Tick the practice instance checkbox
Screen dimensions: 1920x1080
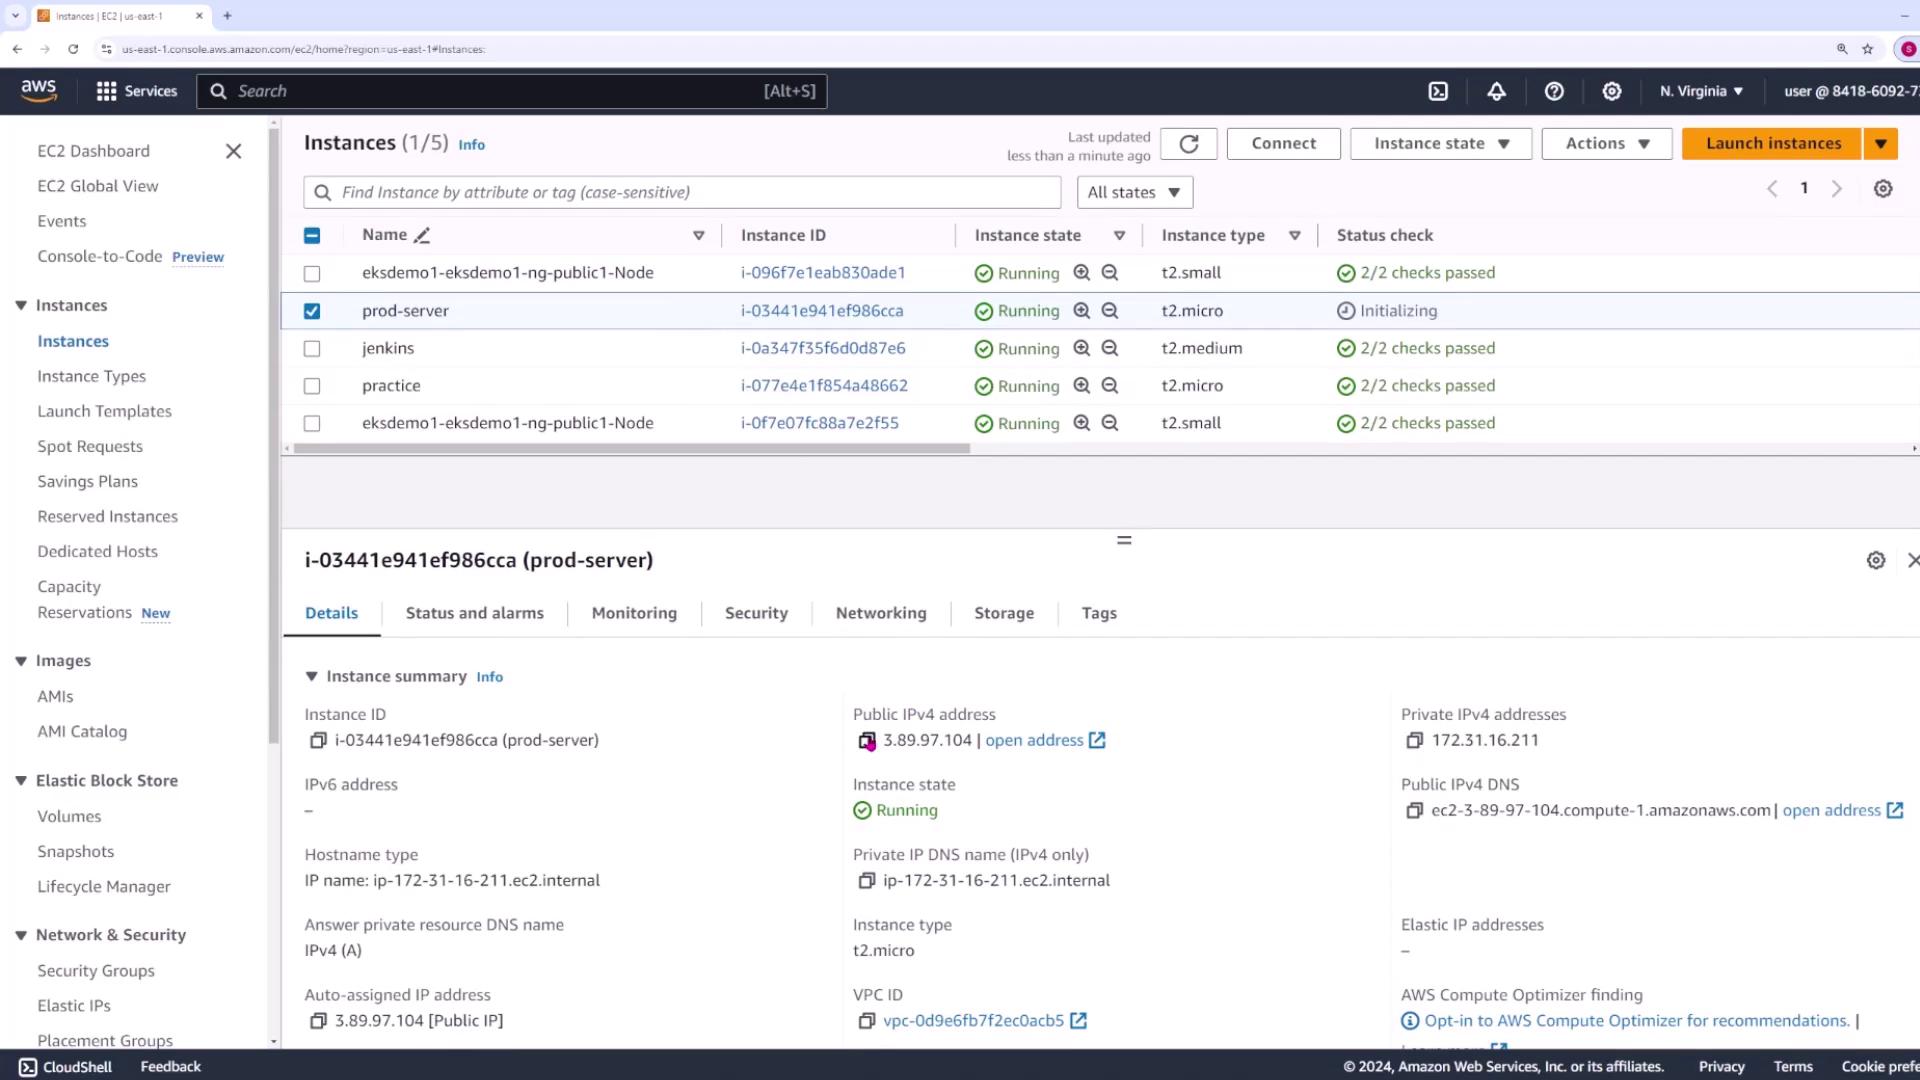312,386
